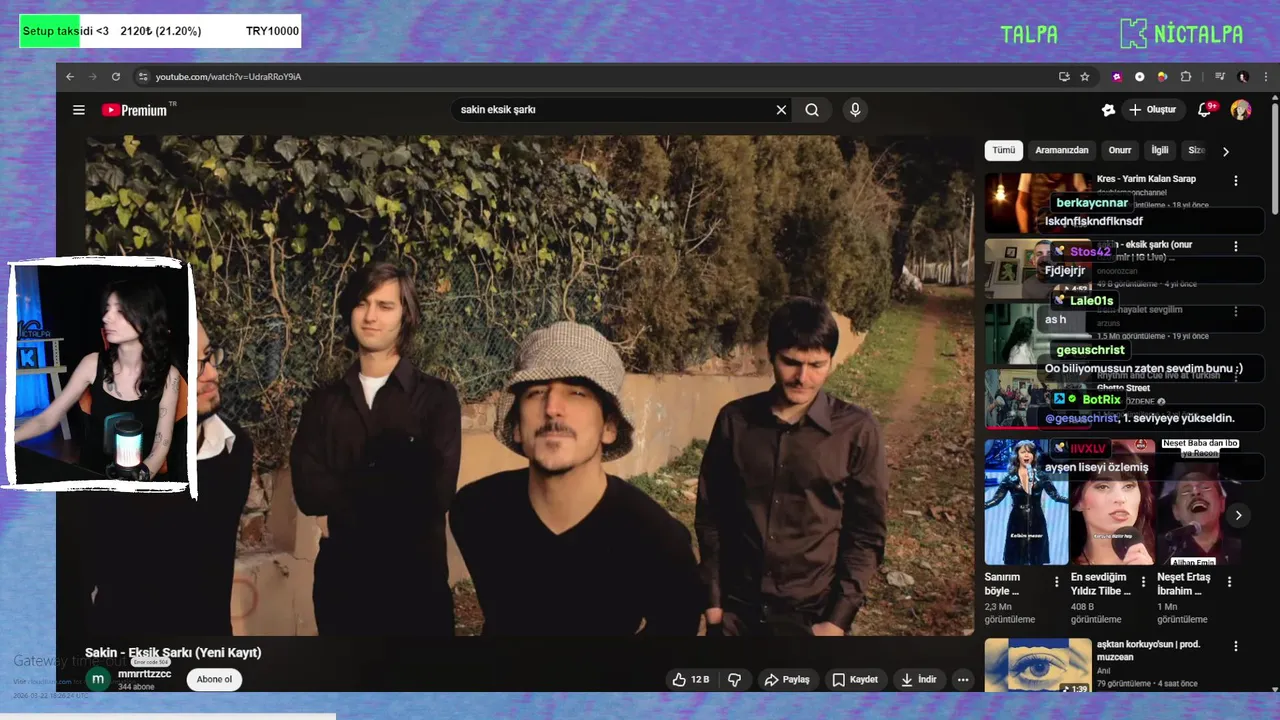Select the Tümü filter chip
Image resolution: width=1280 pixels, height=720 pixels.
point(1003,150)
